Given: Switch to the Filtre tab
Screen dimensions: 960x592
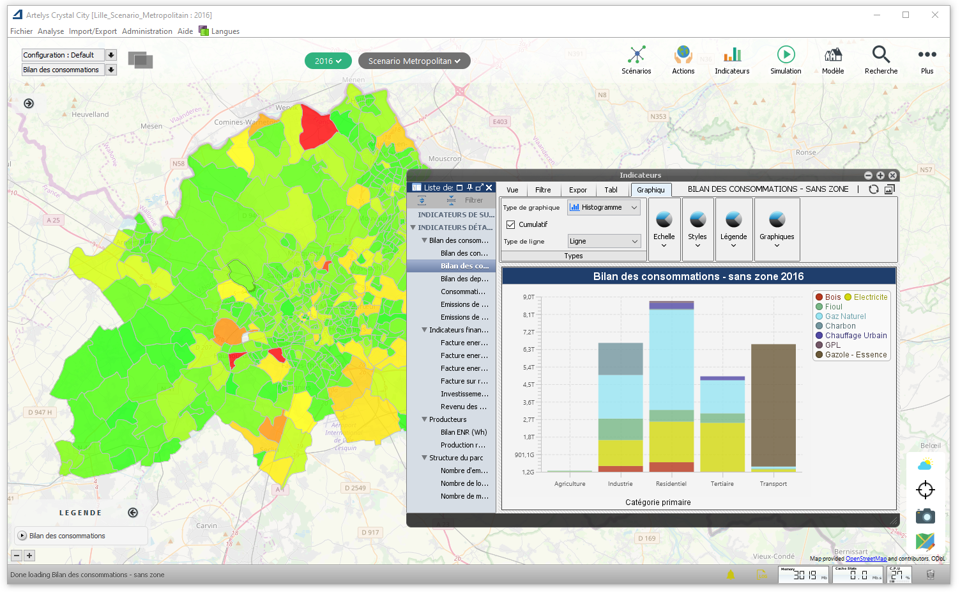Looking at the screenshot, I should 543,190.
